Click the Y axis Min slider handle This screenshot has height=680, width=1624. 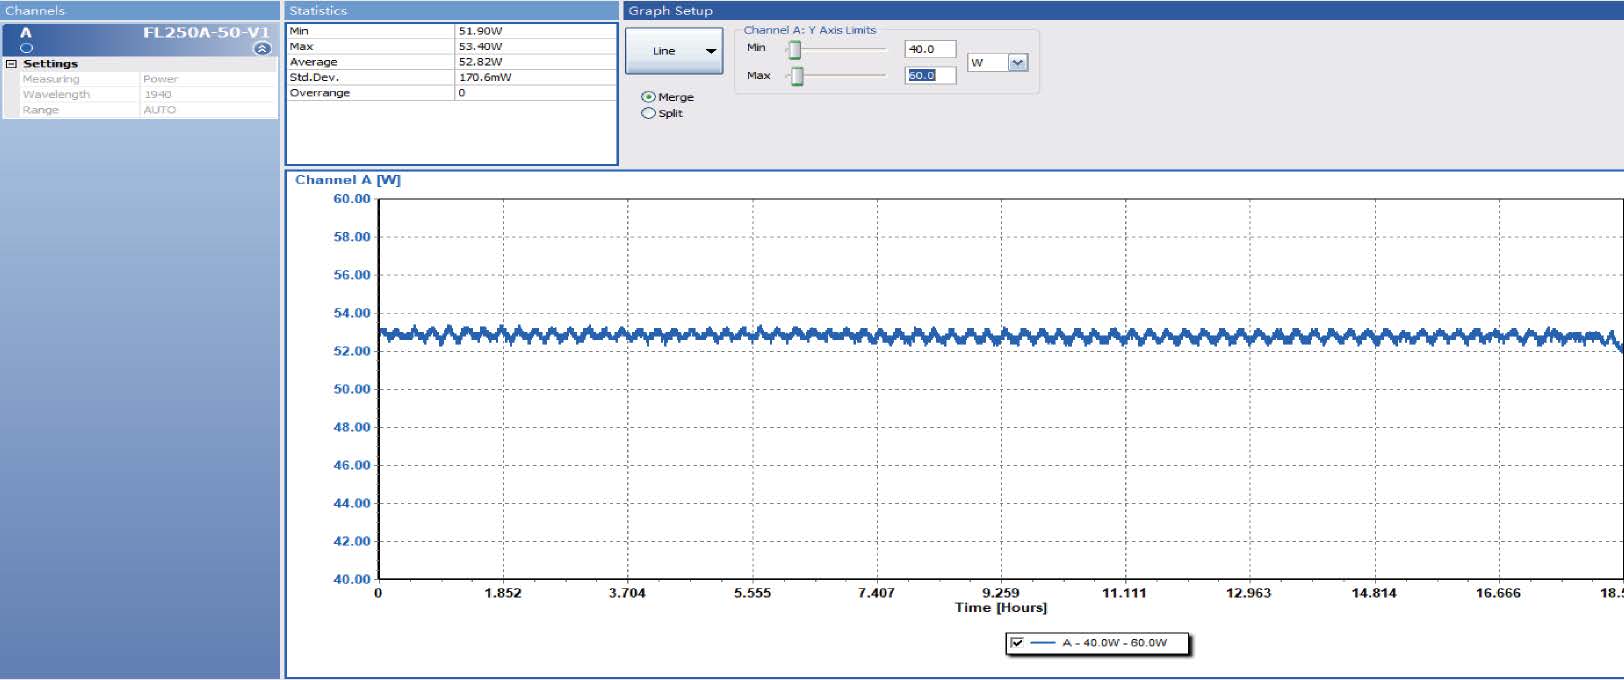pyautogui.click(x=794, y=50)
